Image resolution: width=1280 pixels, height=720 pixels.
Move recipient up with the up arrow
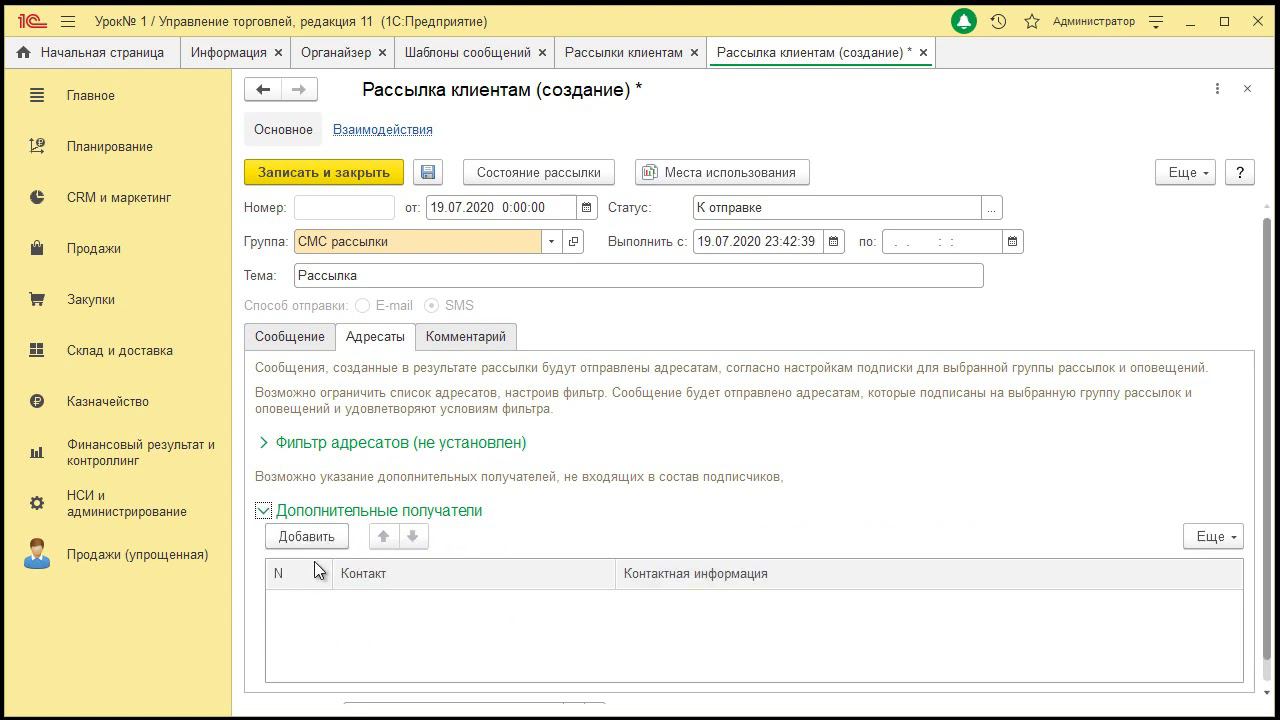[383, 537]
